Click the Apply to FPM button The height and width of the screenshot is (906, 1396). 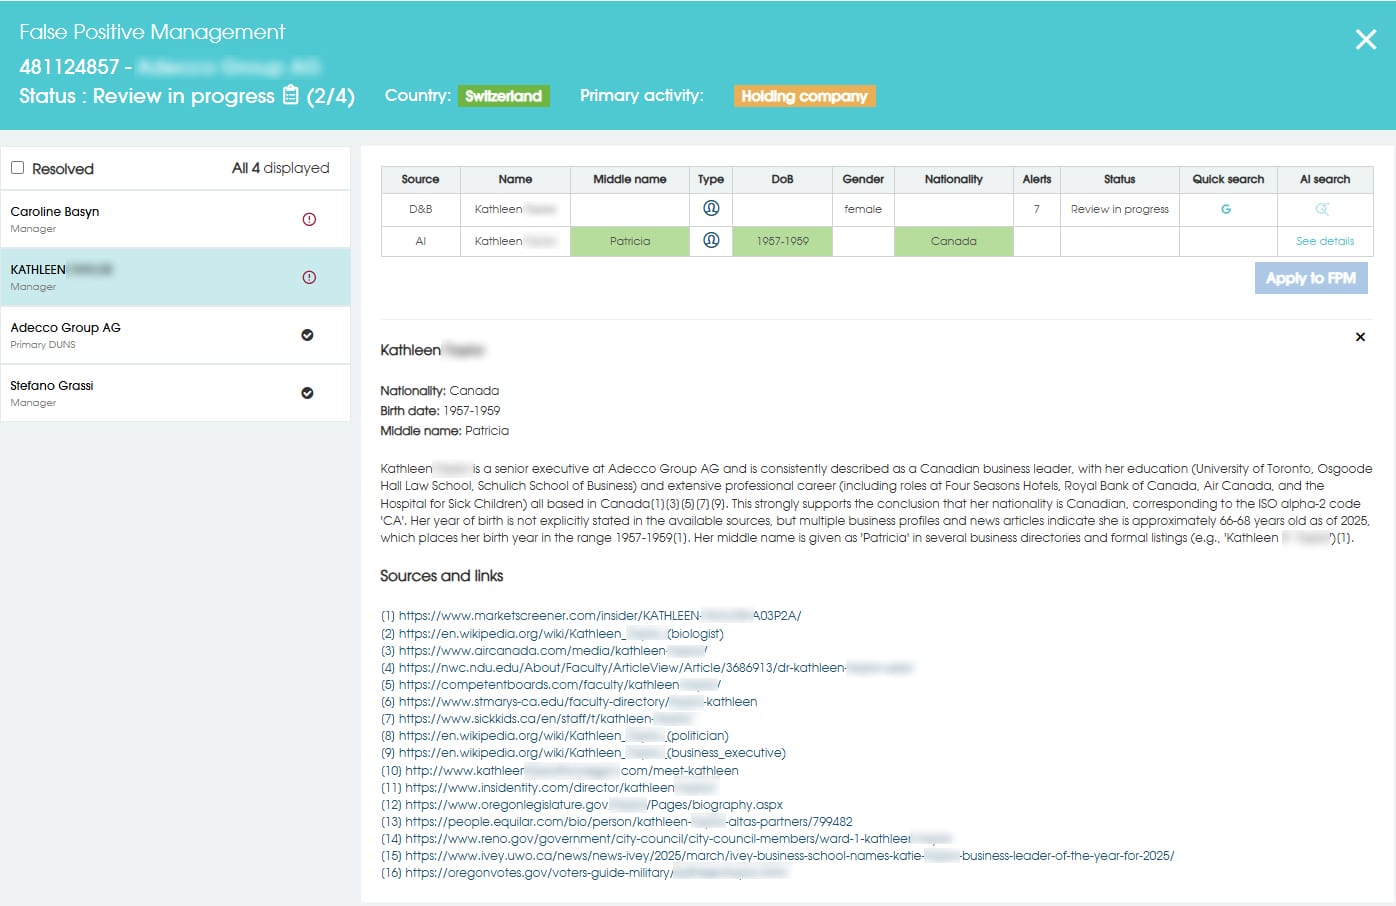tap(1310, 278)
